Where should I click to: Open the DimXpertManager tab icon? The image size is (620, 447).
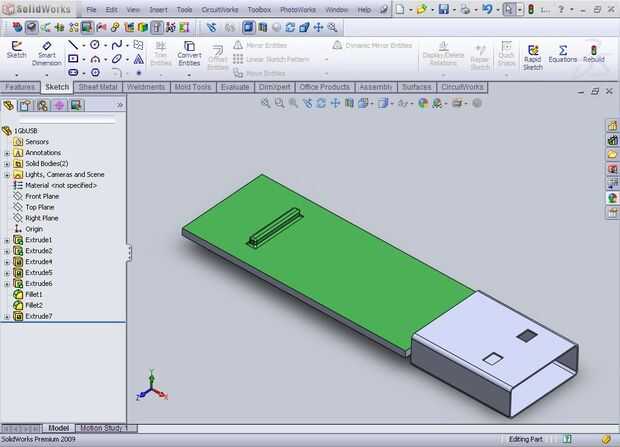[59, 105]
